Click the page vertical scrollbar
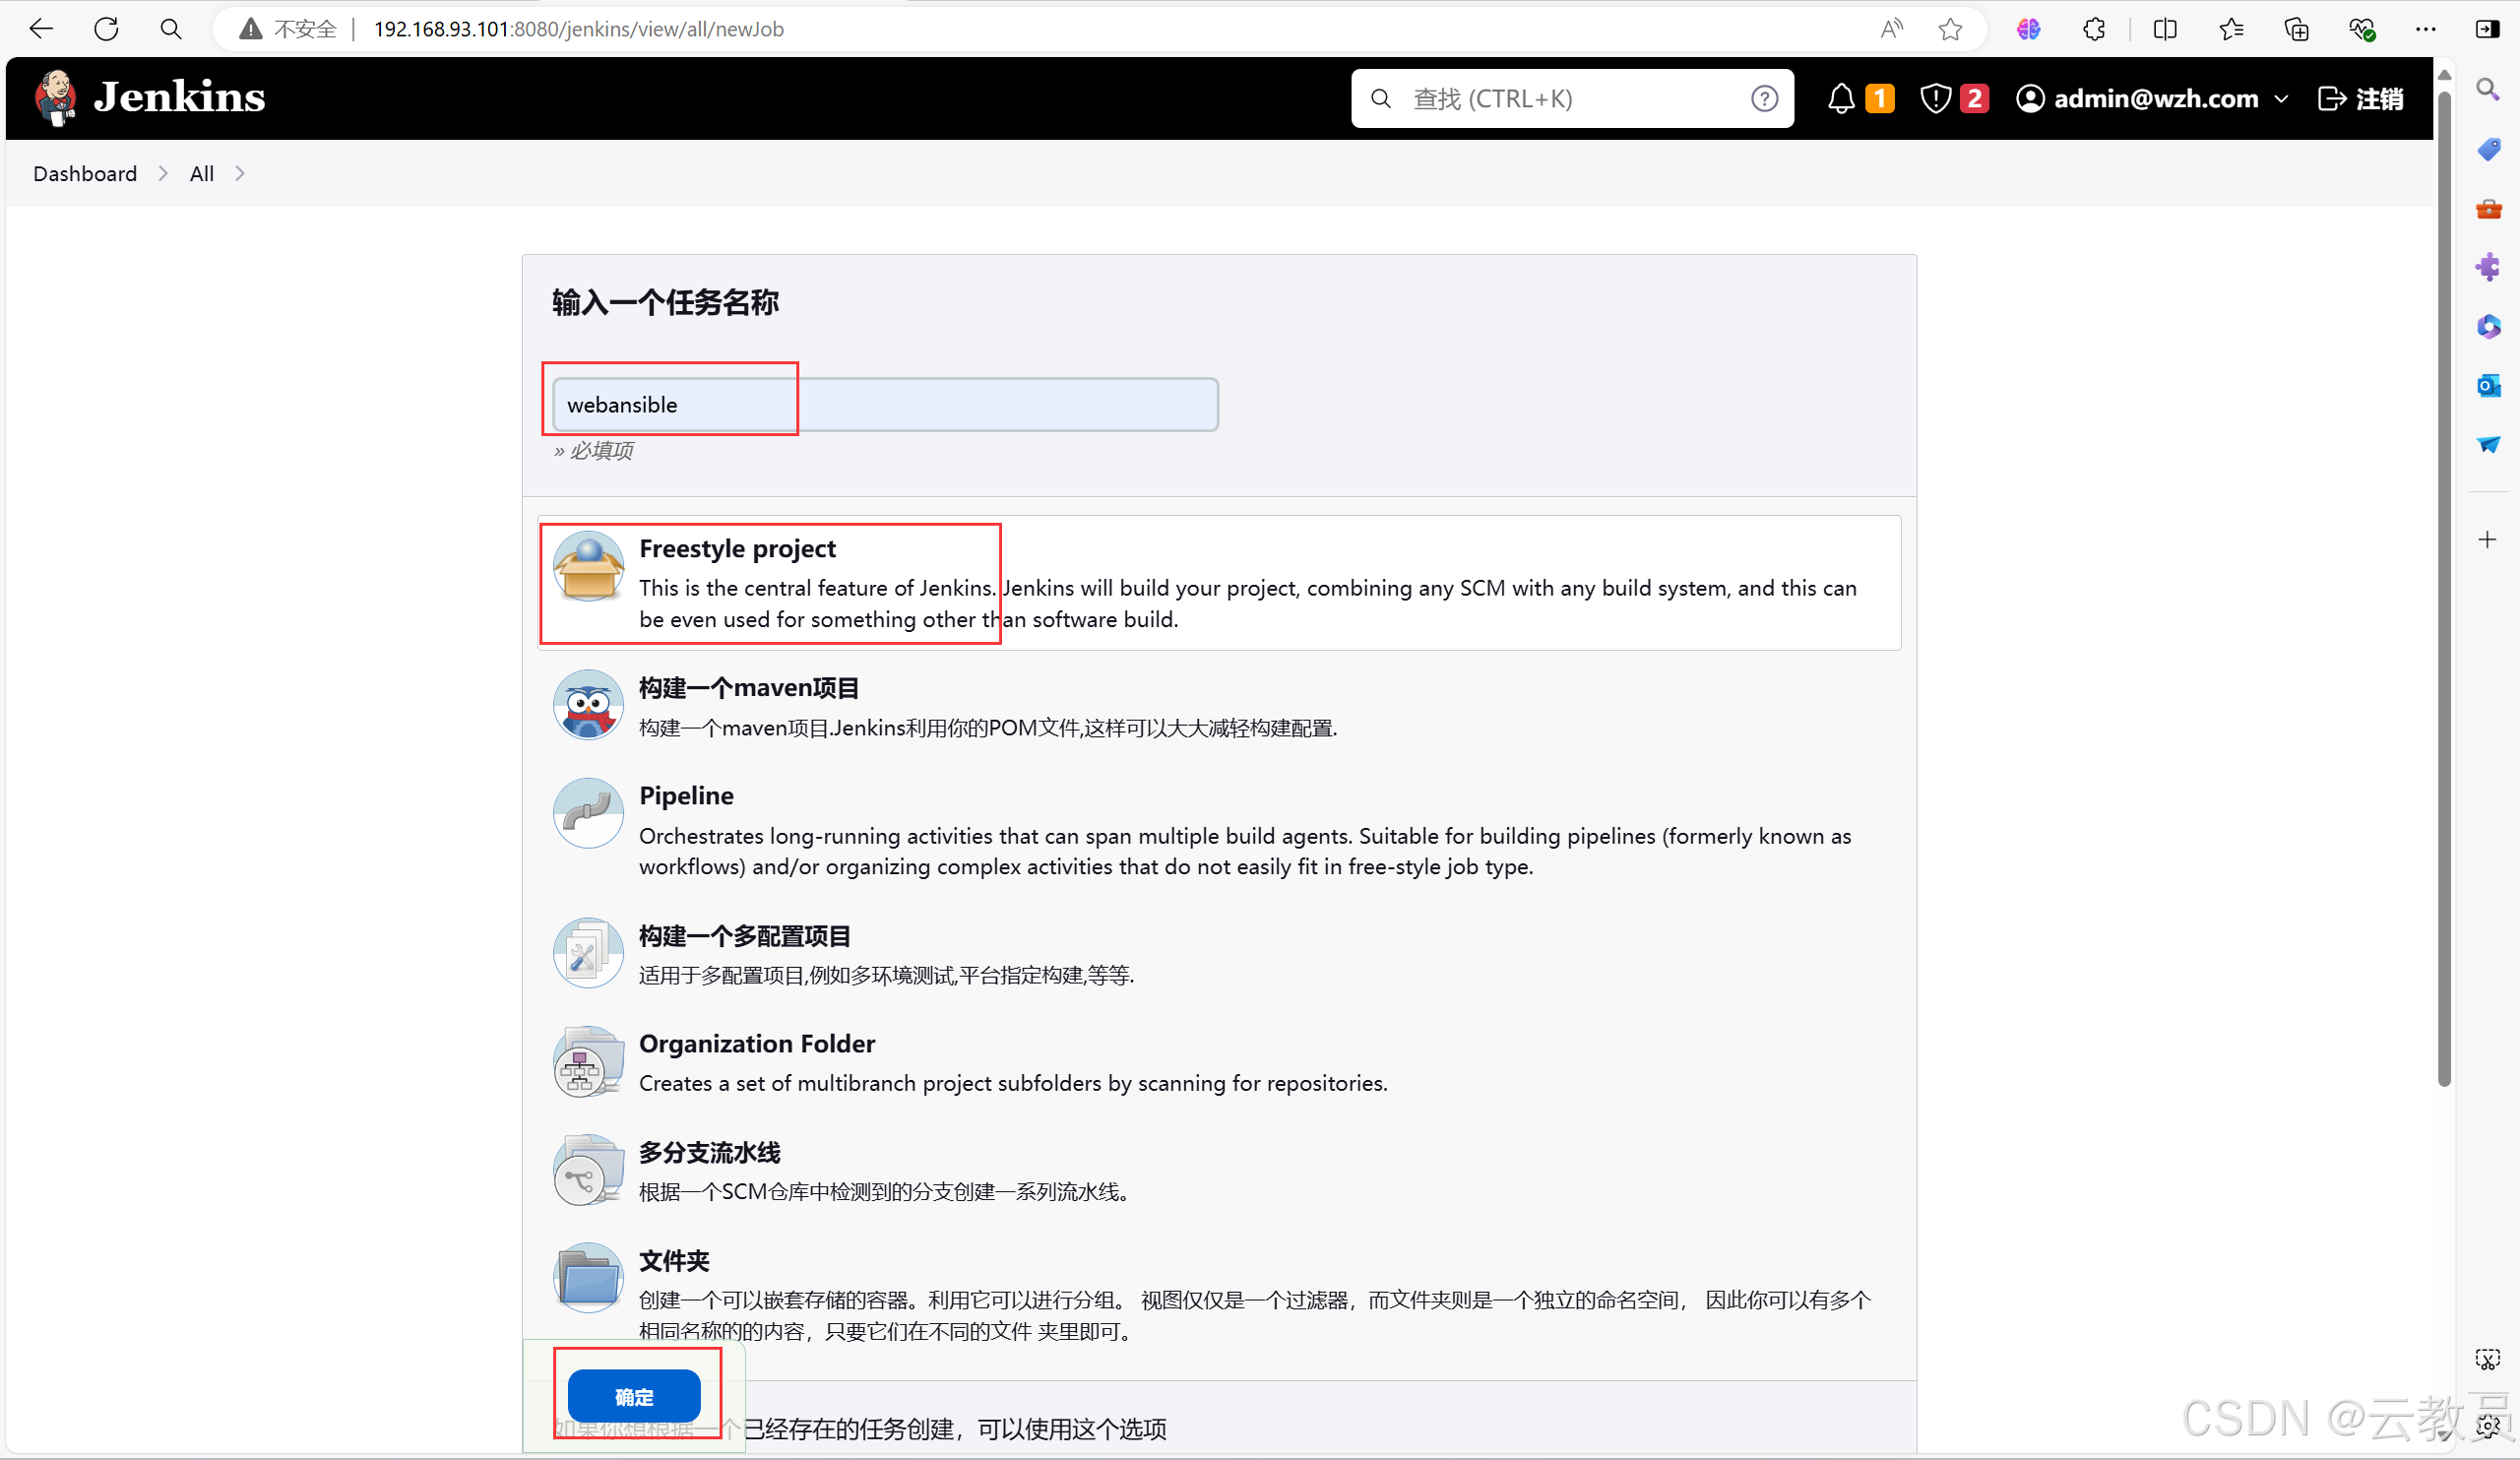The image size is (2520, 1460). pyautogui.click(x=2444, y=590)
